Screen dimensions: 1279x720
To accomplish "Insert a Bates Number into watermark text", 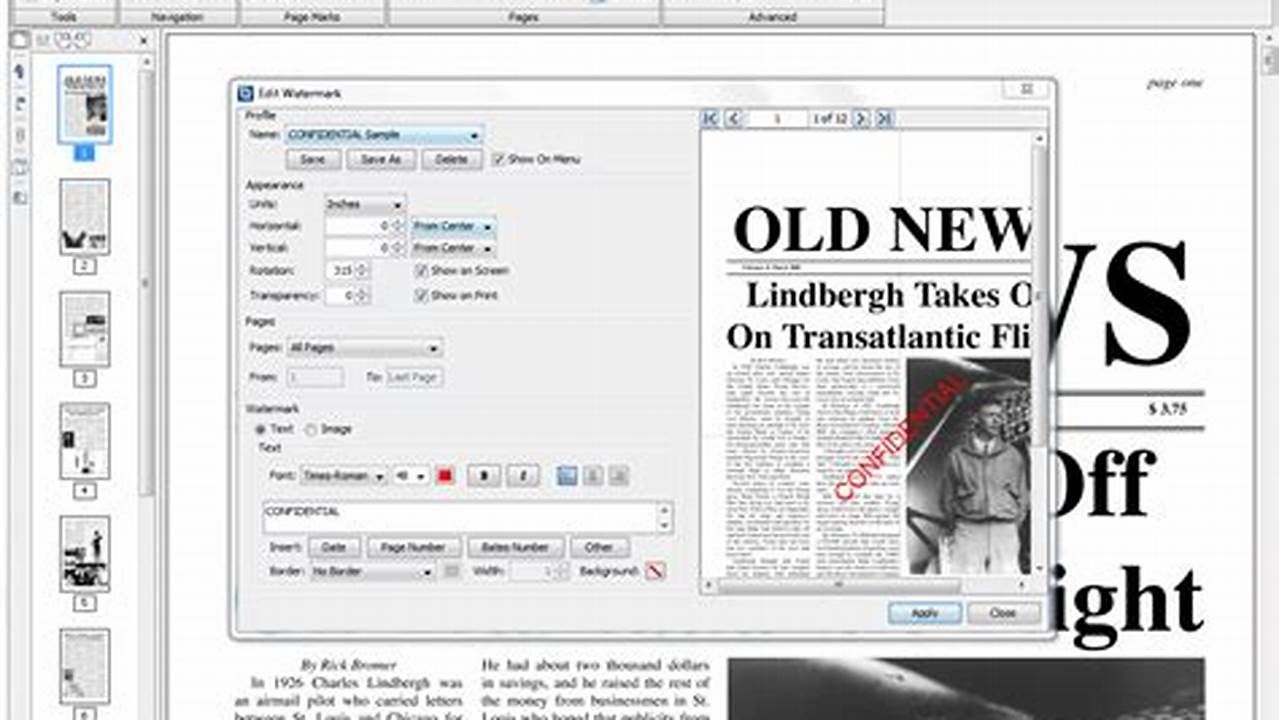I will pyautogui.click(x=518, y=547).
